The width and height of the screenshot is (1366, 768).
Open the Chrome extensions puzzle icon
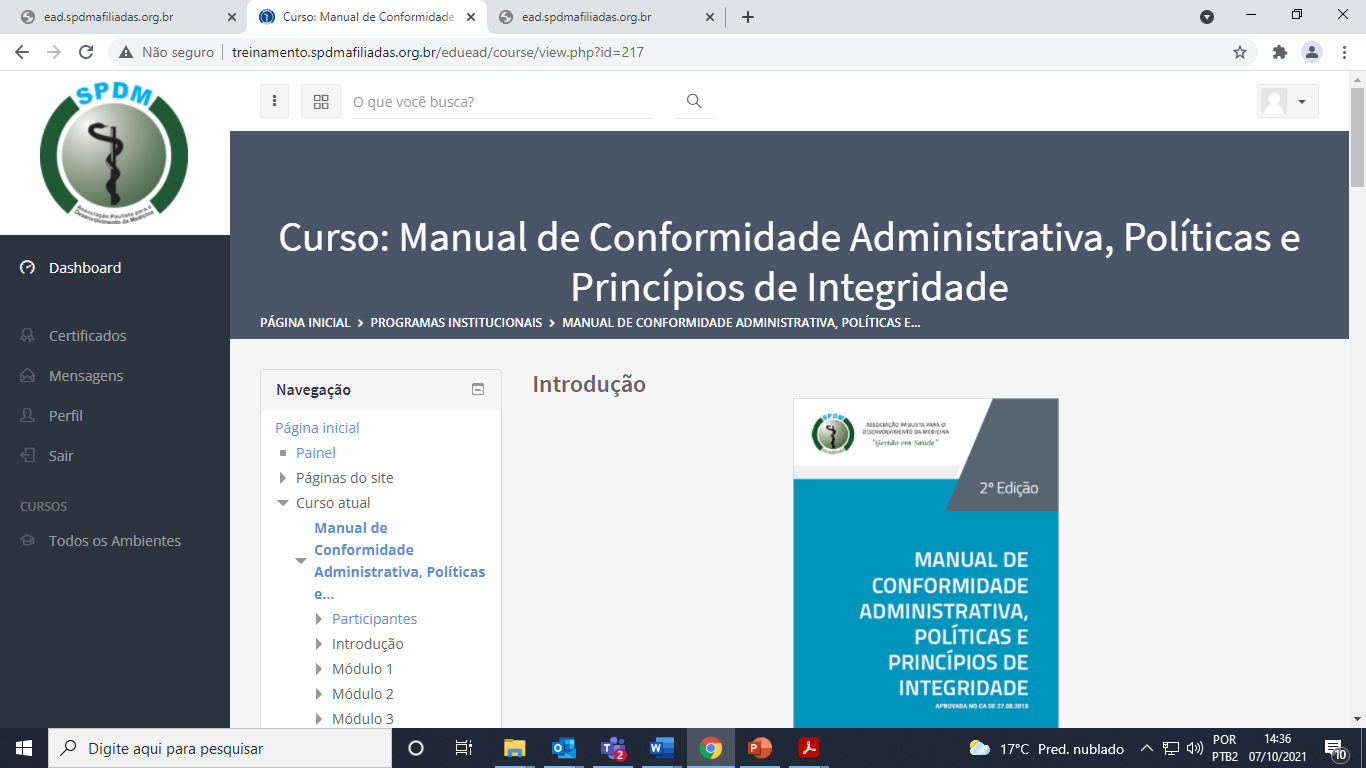click(1279, 52)
